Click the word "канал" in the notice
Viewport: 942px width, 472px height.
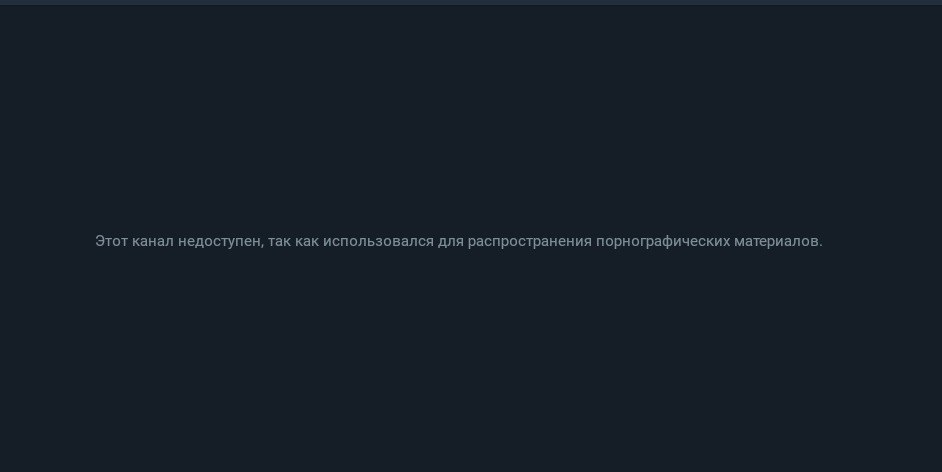point(153,241)
